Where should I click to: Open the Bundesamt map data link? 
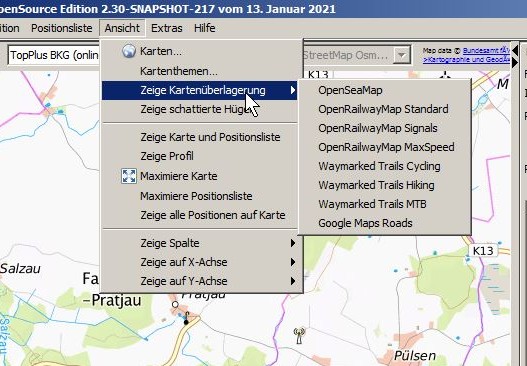[x=486, y=51]
